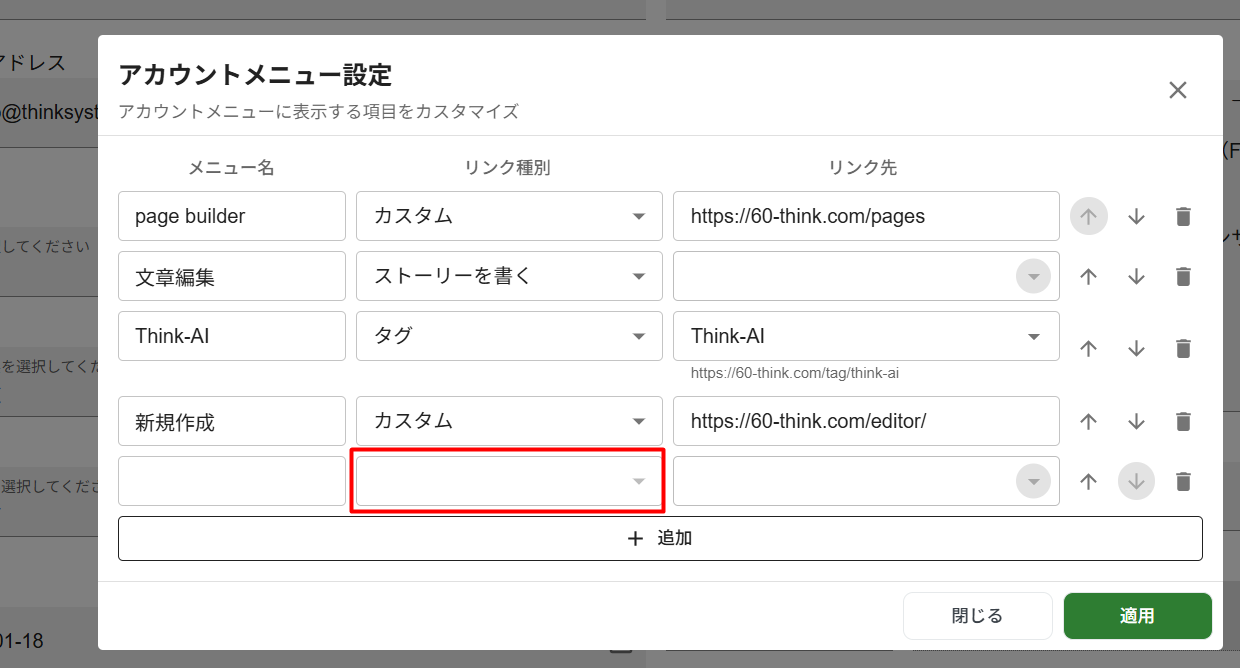Screen dimensions: 1240x668
Task: Open link type dropdown for page builder
Action: 509,216
